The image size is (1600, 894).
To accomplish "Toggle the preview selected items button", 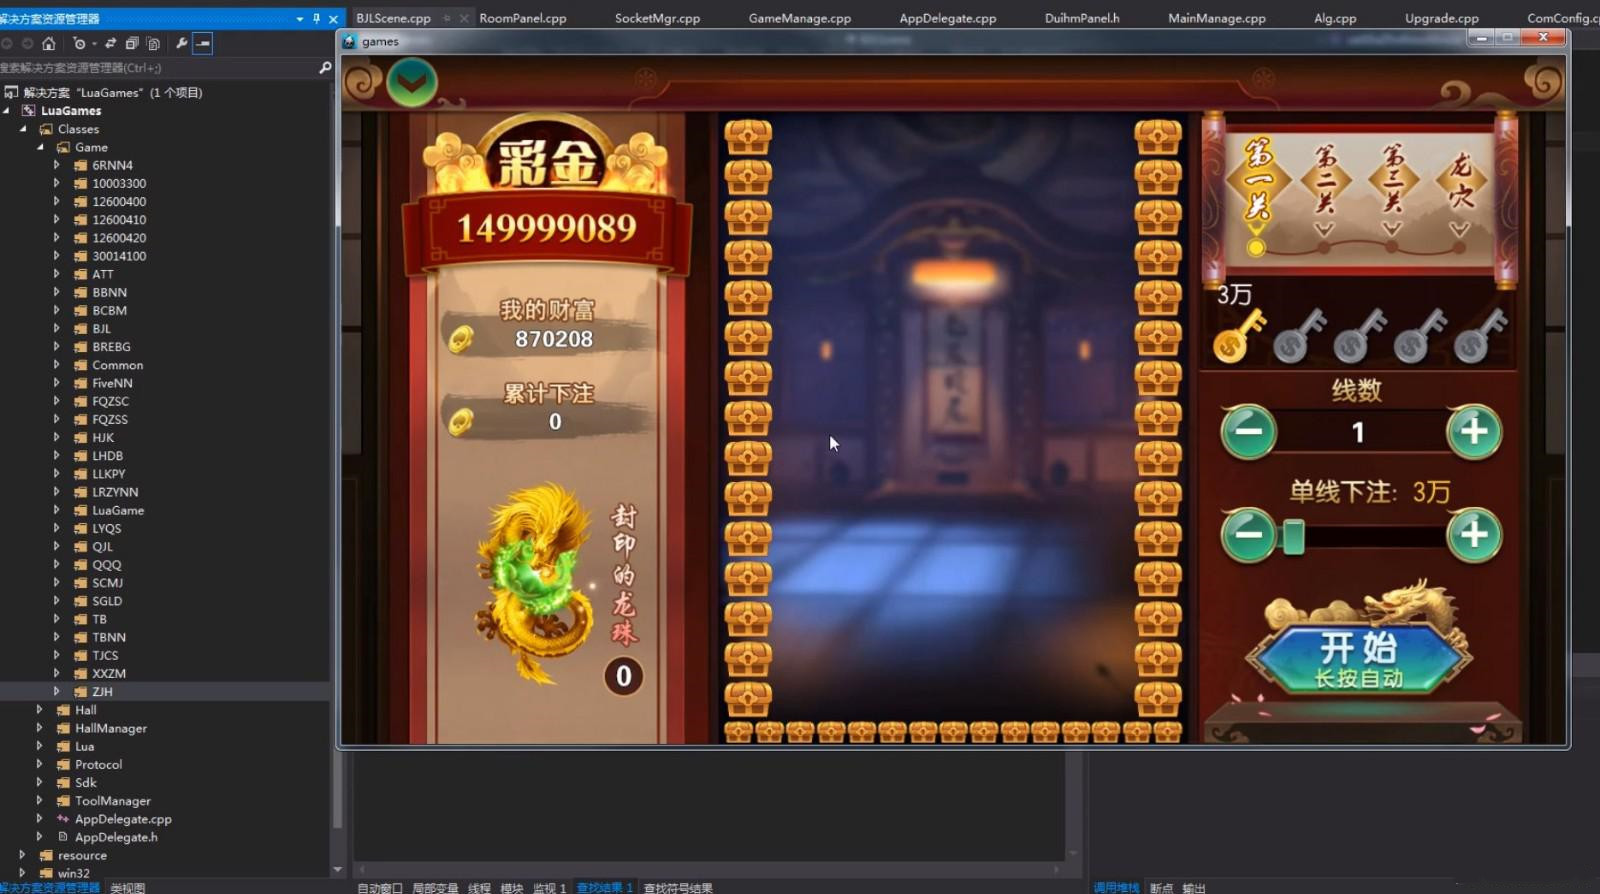I will click(203, 43).
